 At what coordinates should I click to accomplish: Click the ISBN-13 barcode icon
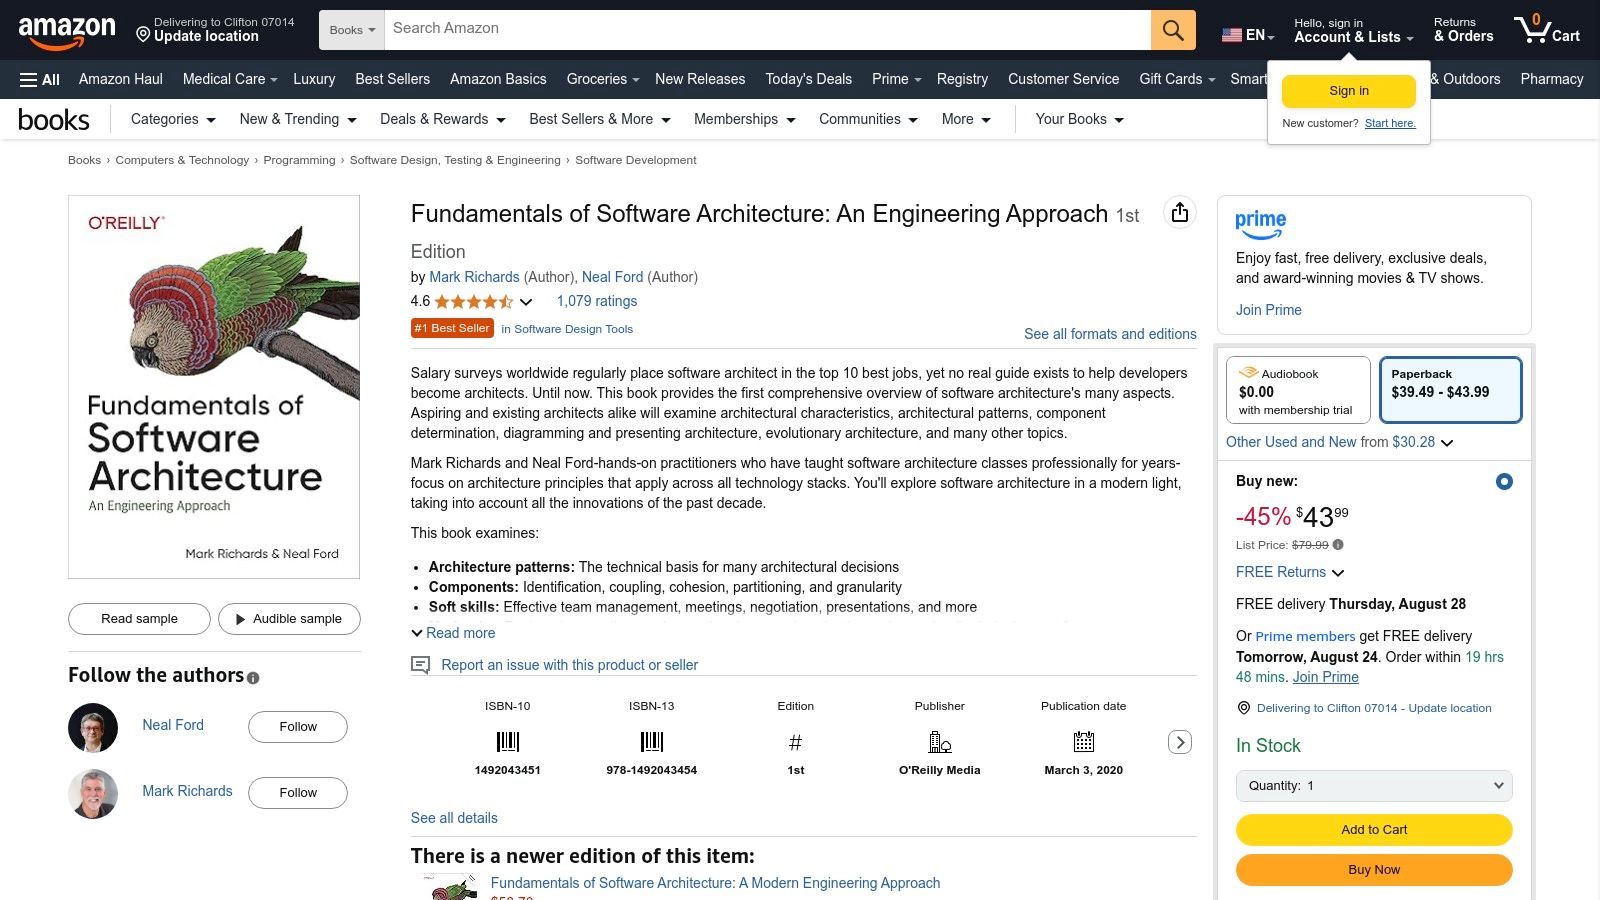[x=652, y=742]
